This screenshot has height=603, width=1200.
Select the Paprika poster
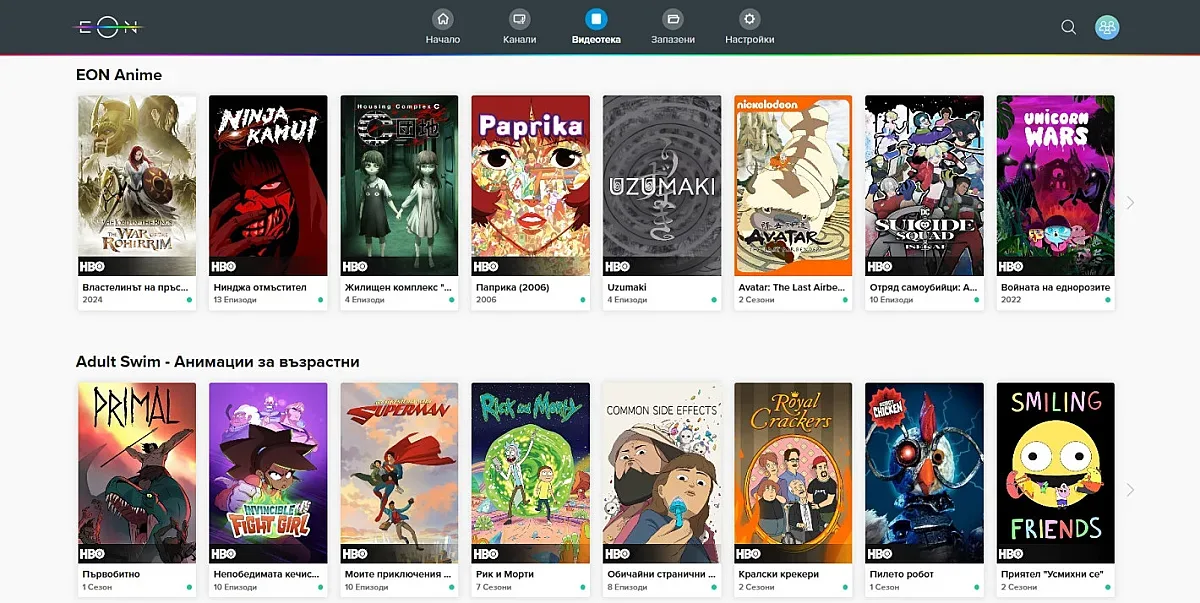(x=530, y=185)
